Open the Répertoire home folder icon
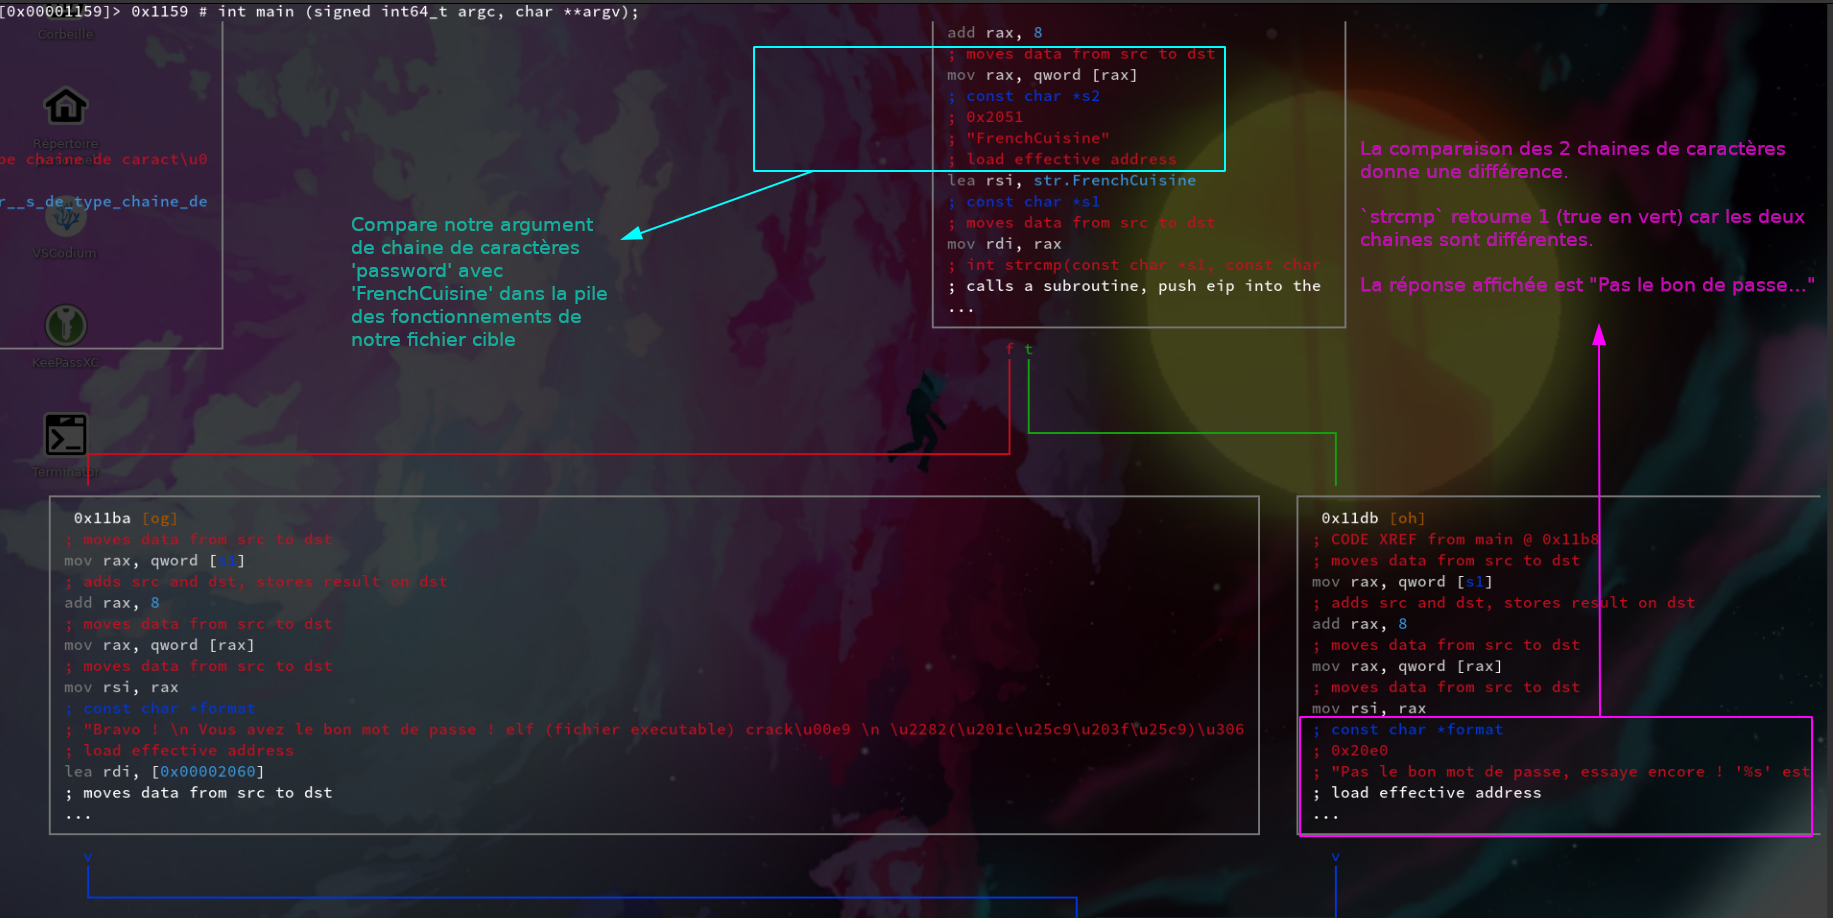Image resolution: width=1833 pixels, height=918 pixels. pyautogui.click(x=66, y=106)
